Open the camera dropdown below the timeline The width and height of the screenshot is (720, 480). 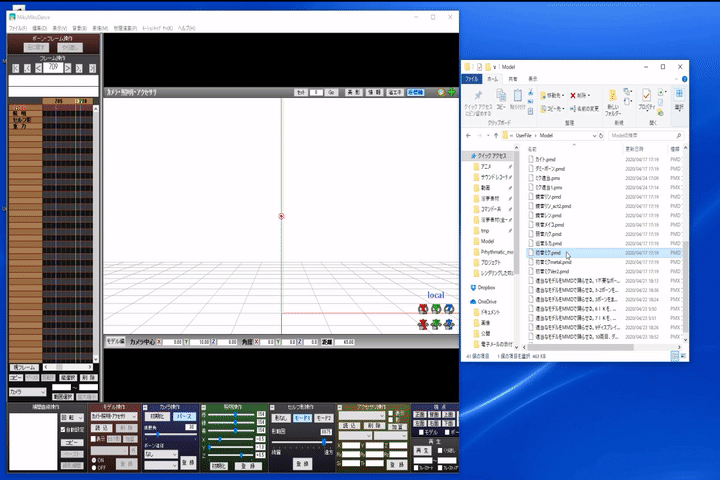[x=28, y=392]
